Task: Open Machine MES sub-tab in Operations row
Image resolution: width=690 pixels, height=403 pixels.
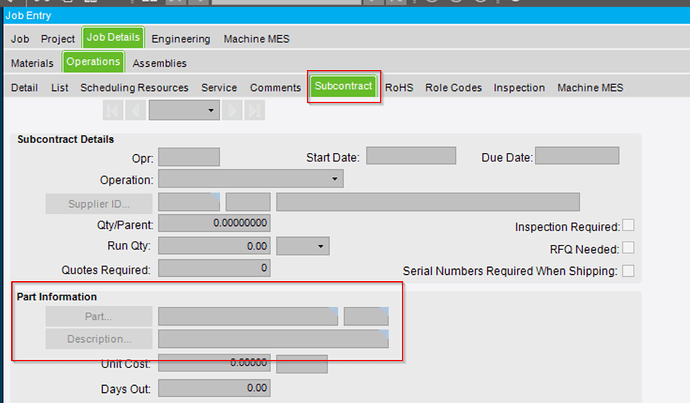Action: tap(590, 88)
